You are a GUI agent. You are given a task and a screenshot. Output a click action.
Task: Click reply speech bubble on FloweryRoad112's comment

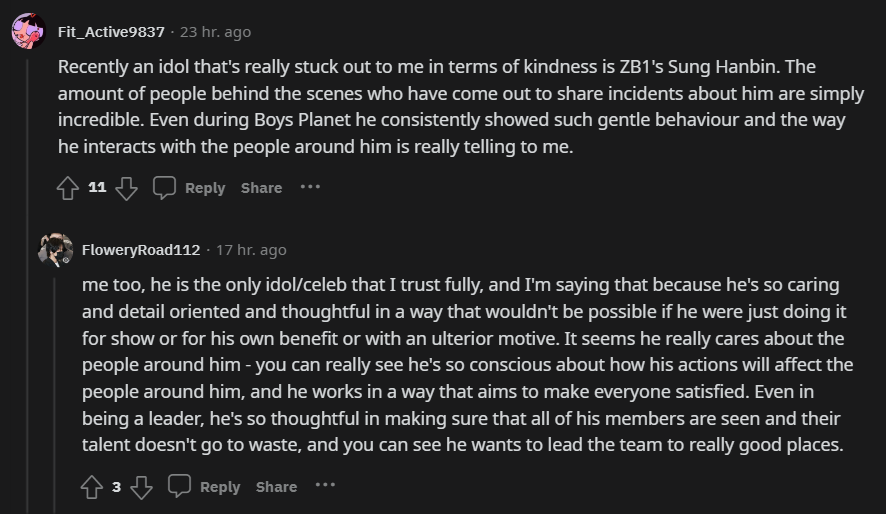pyautogui.click(x=179, y=487)
